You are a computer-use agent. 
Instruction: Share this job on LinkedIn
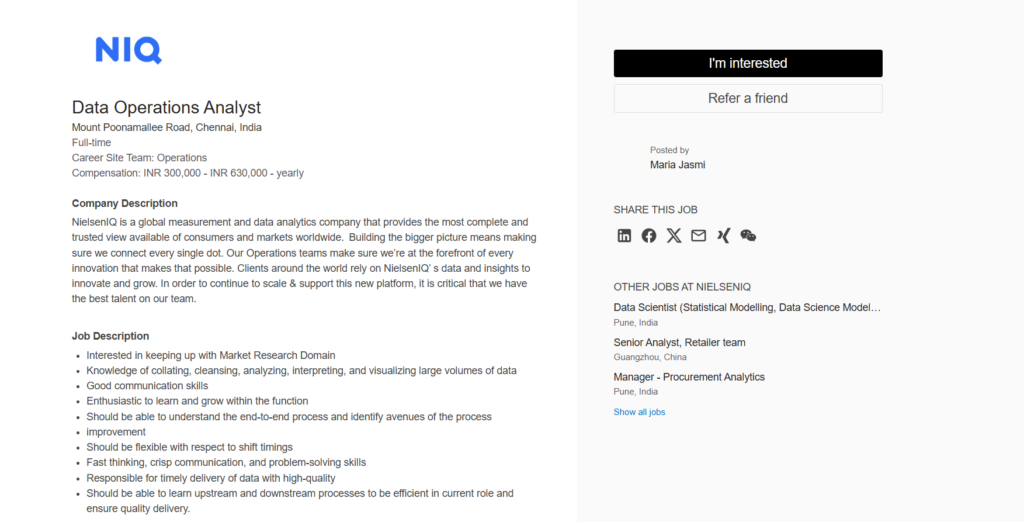[624, 236]
